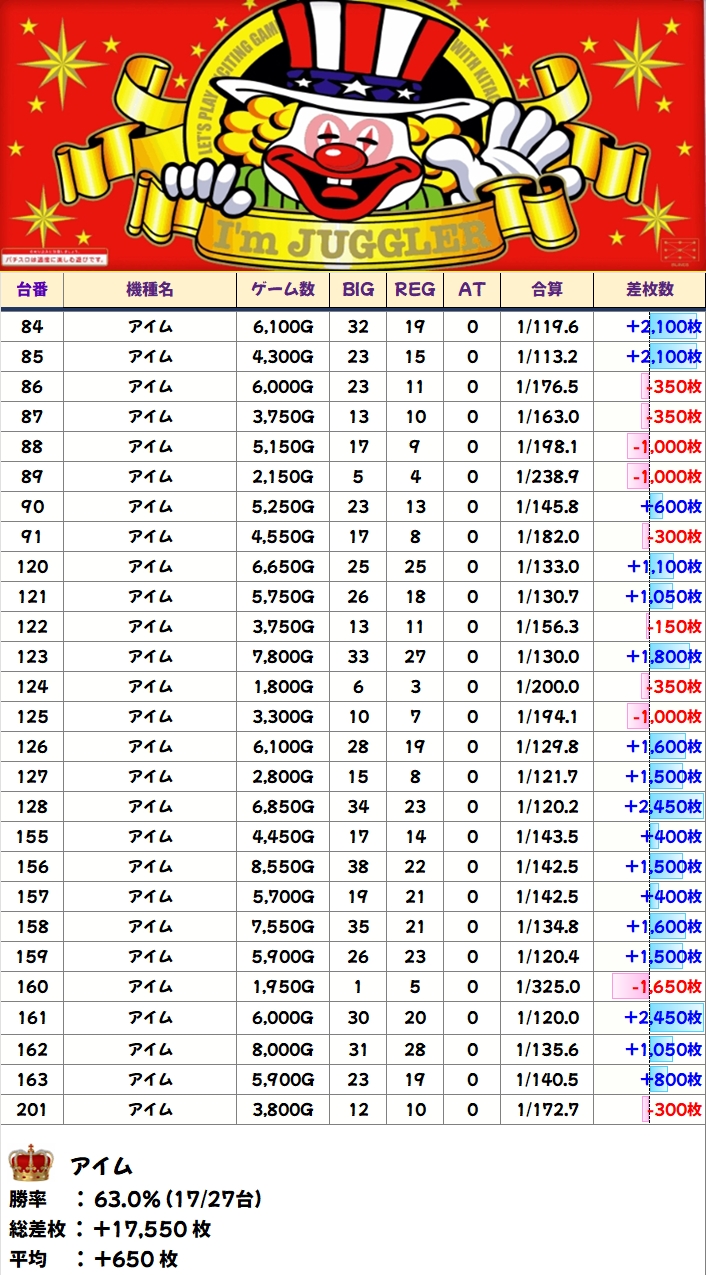The height and width of the screenshot is (1275, 706).
Task: Click the gold crown icon beside アイム
Action: [x=29, y=1165]
